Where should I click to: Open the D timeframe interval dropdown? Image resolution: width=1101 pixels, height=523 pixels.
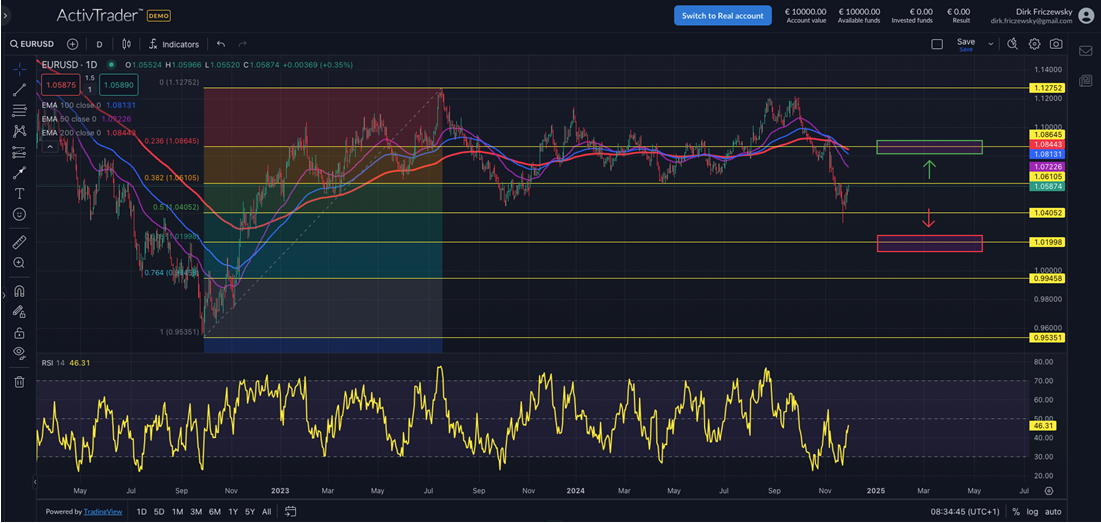(99, 44)
